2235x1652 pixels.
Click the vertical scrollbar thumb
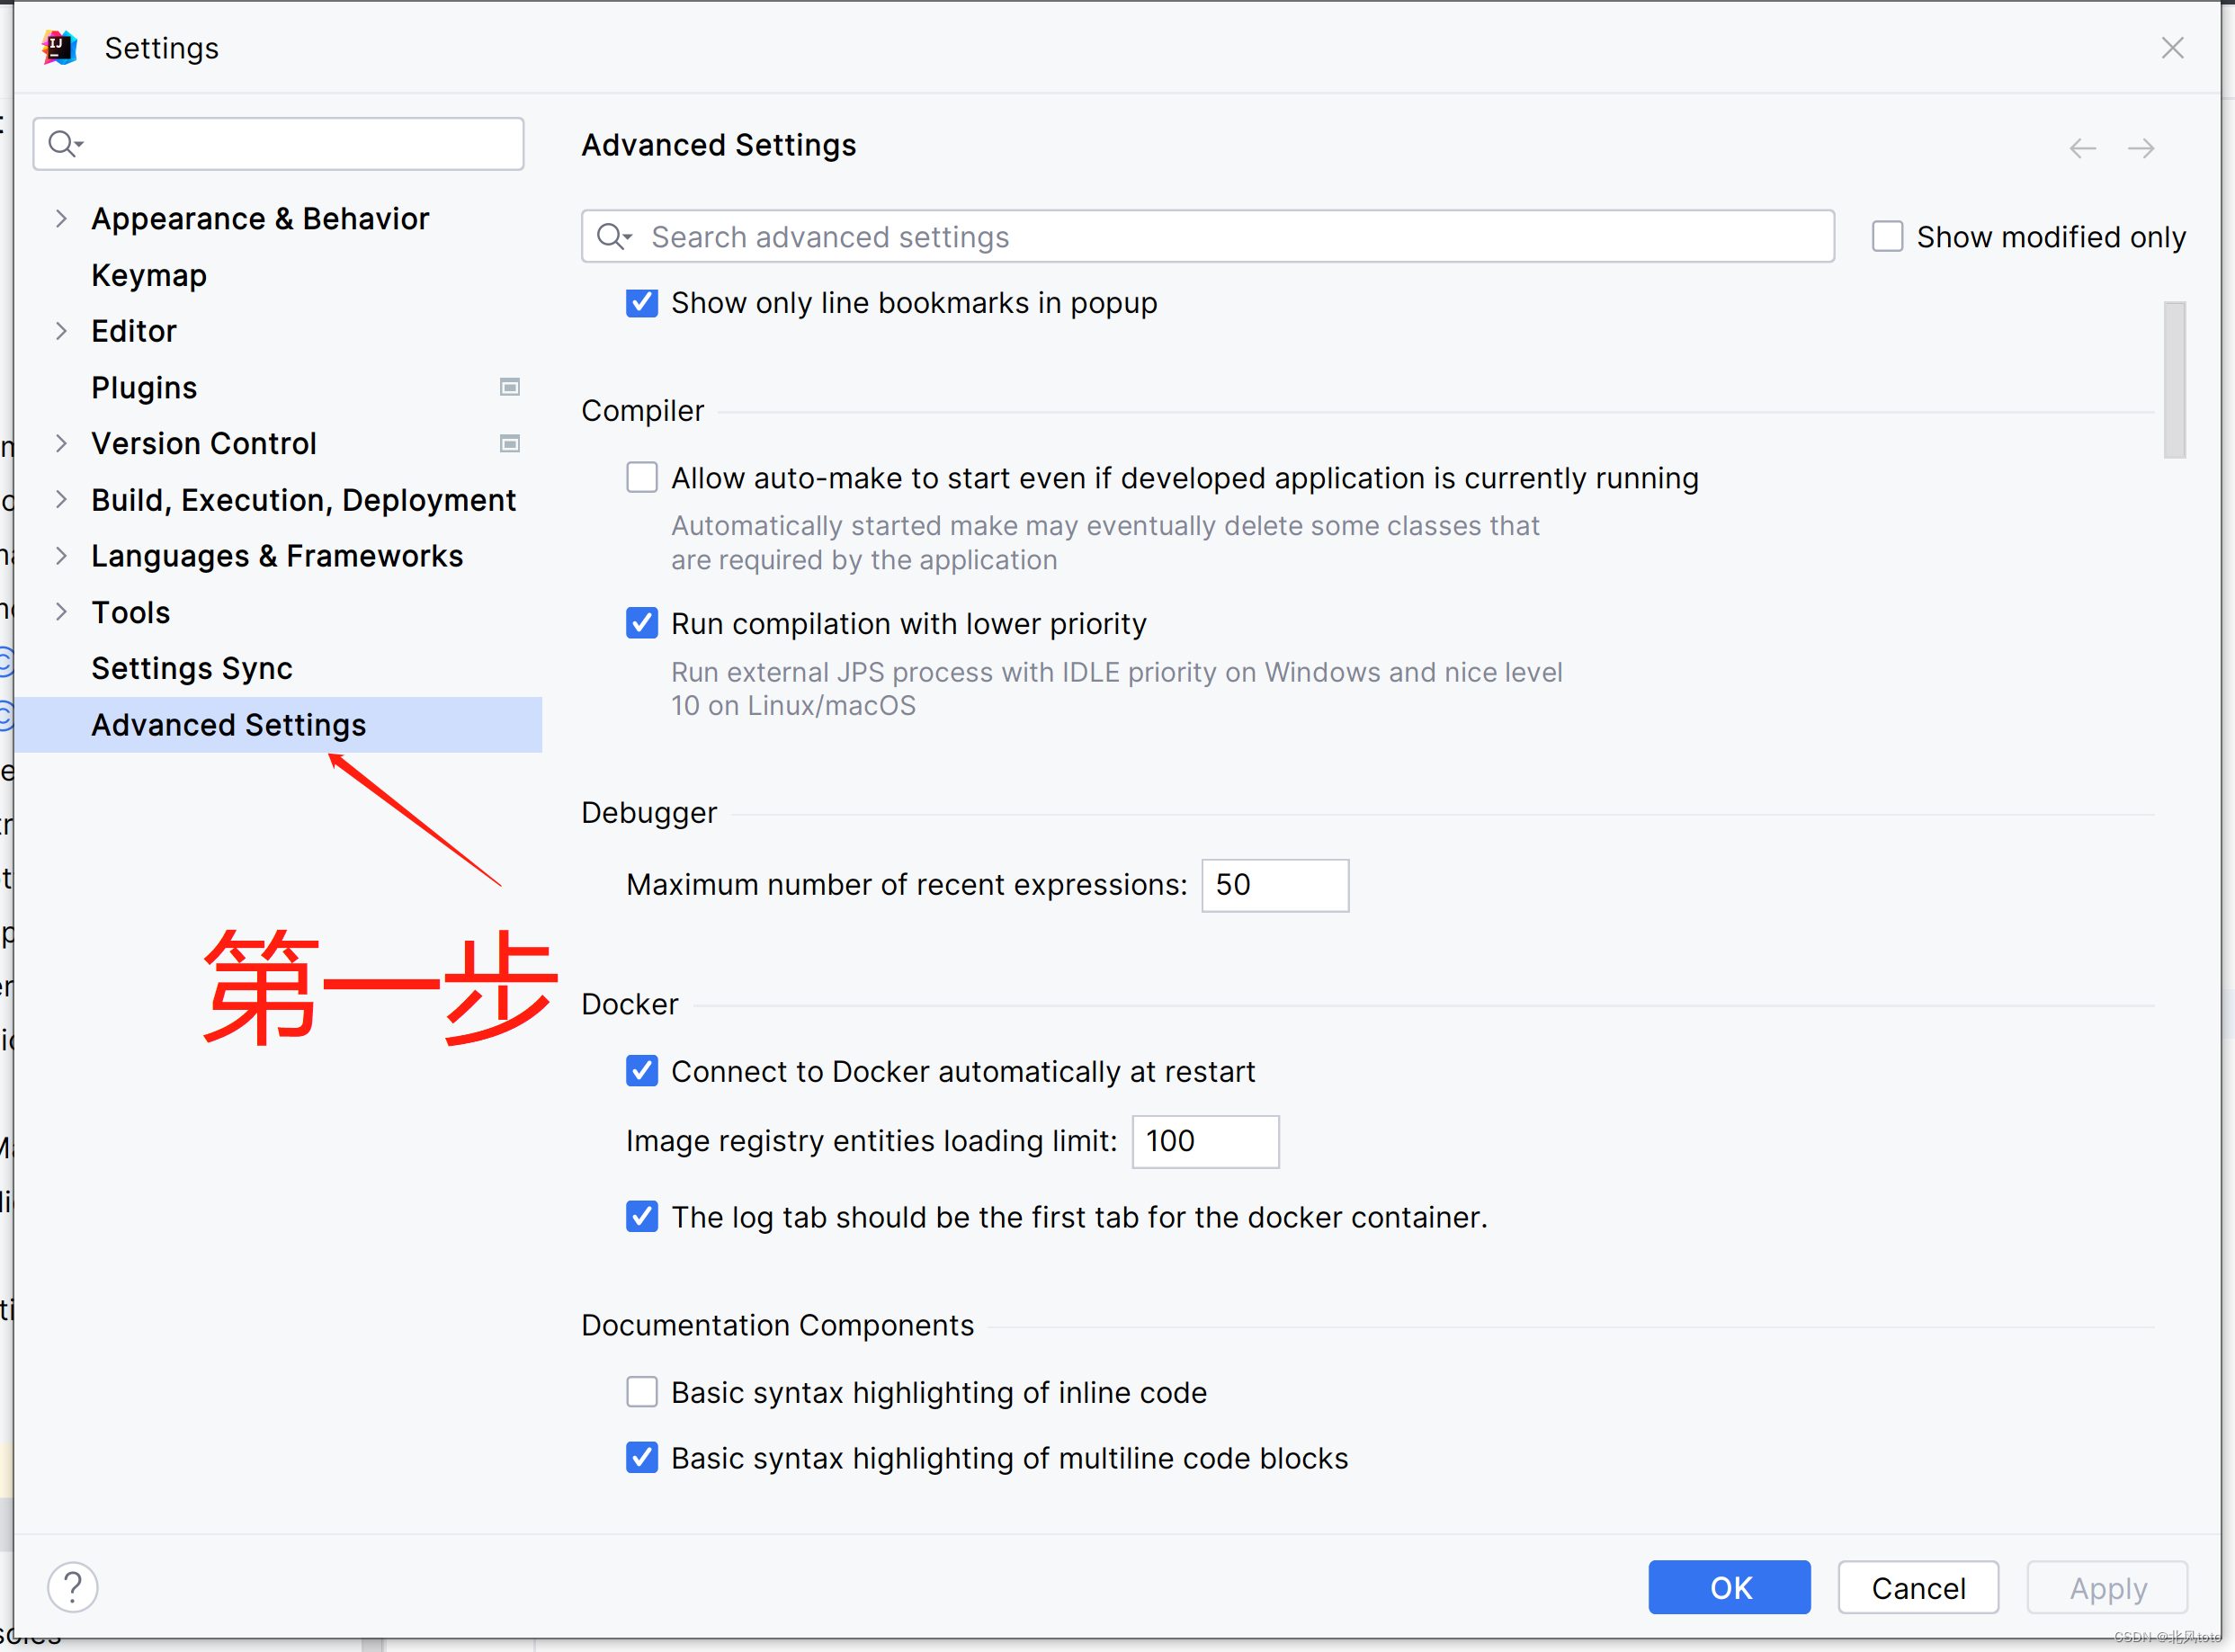pos(2174,380)
